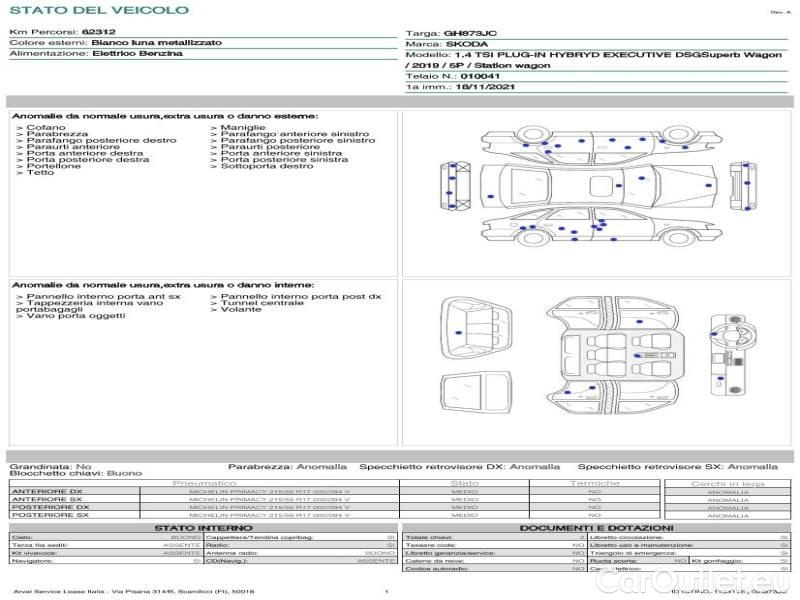800x600 pixels.
Task: Select the 'Triangolo di emergenza' row label
Action: click(x=633, y=553)
